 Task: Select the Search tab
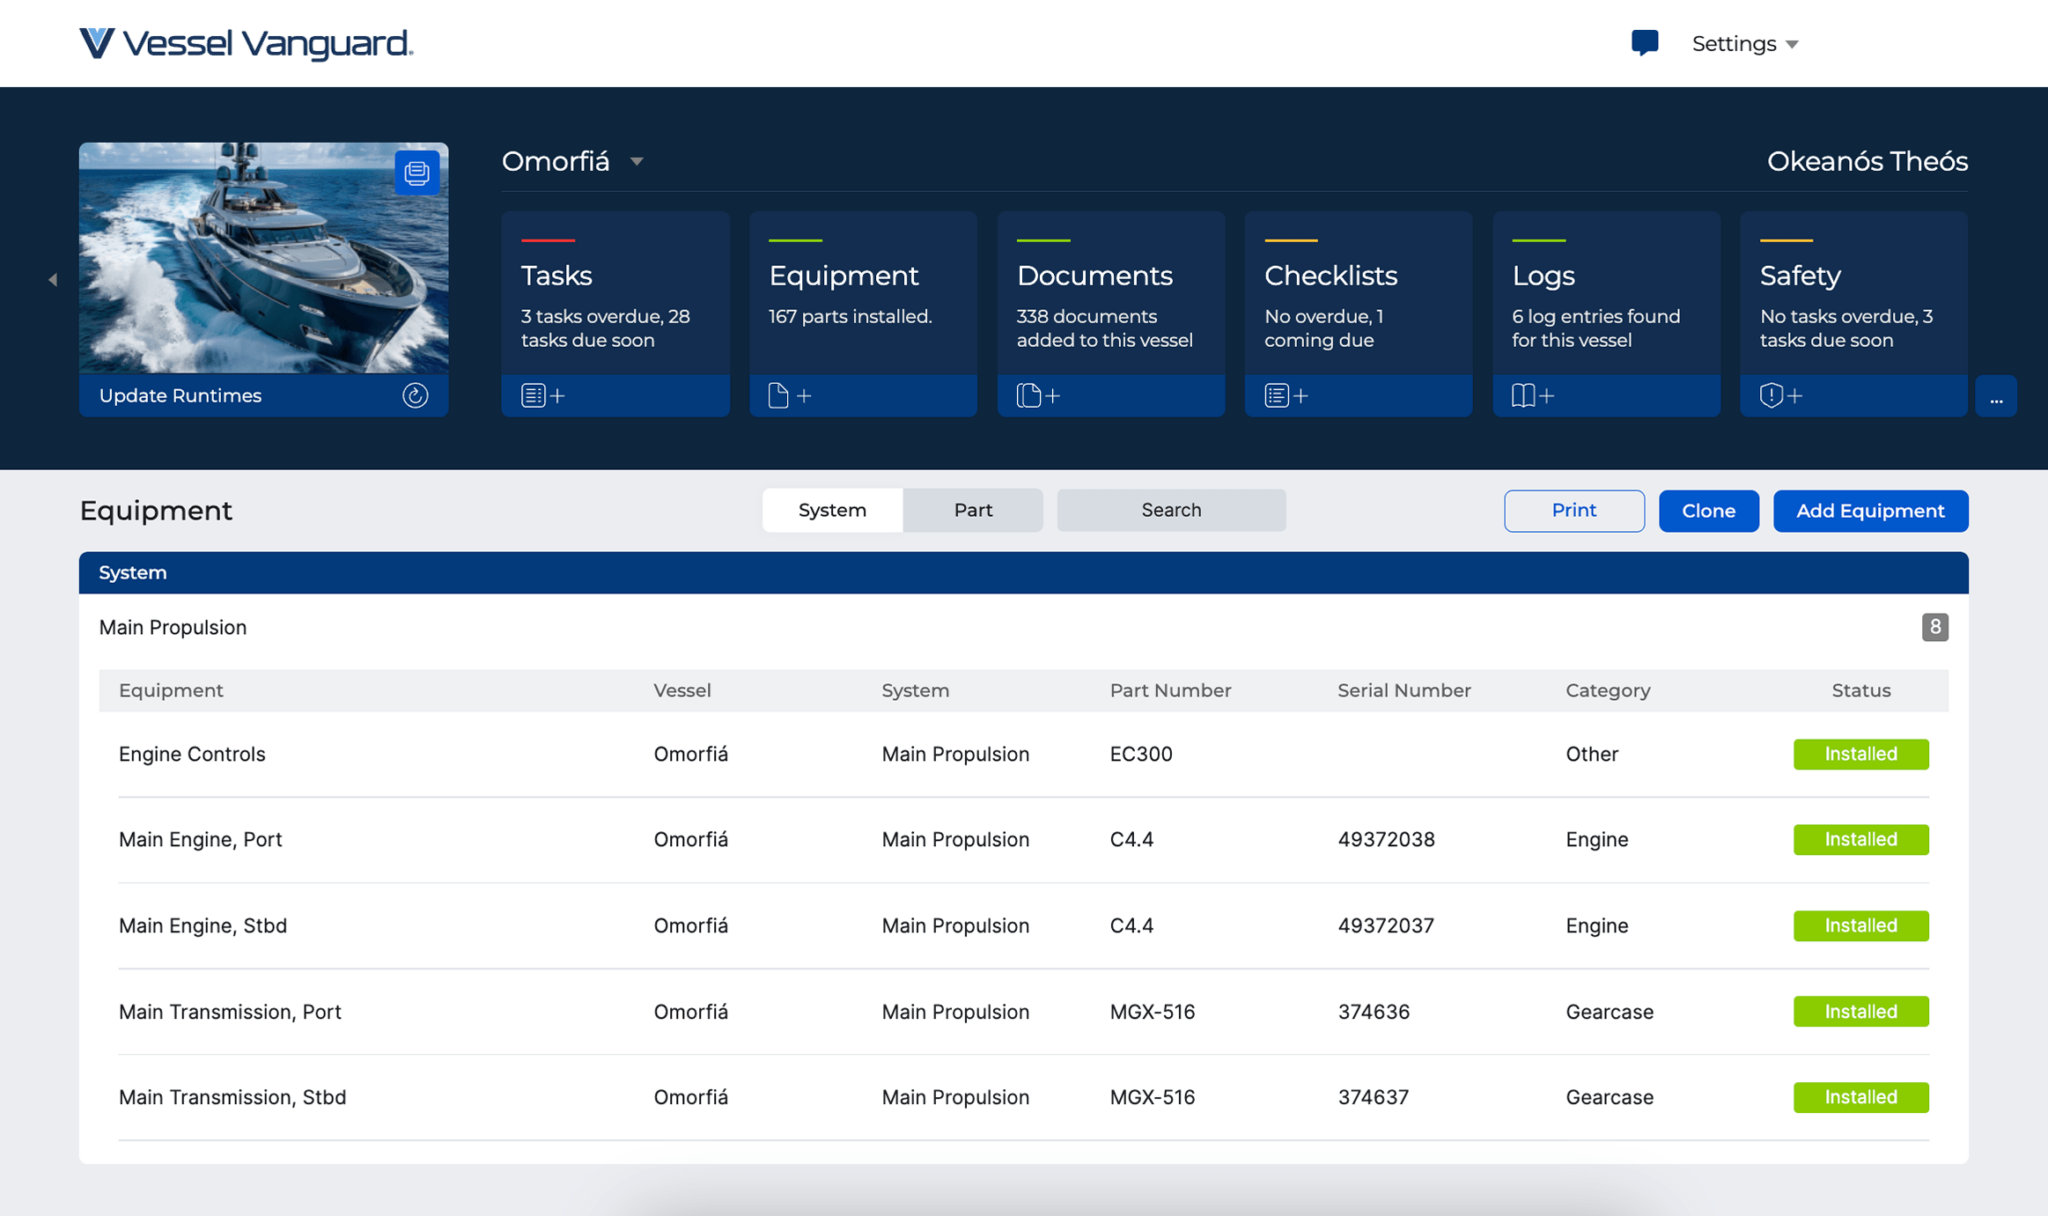pyautogui.click(x=1170, y=510)
